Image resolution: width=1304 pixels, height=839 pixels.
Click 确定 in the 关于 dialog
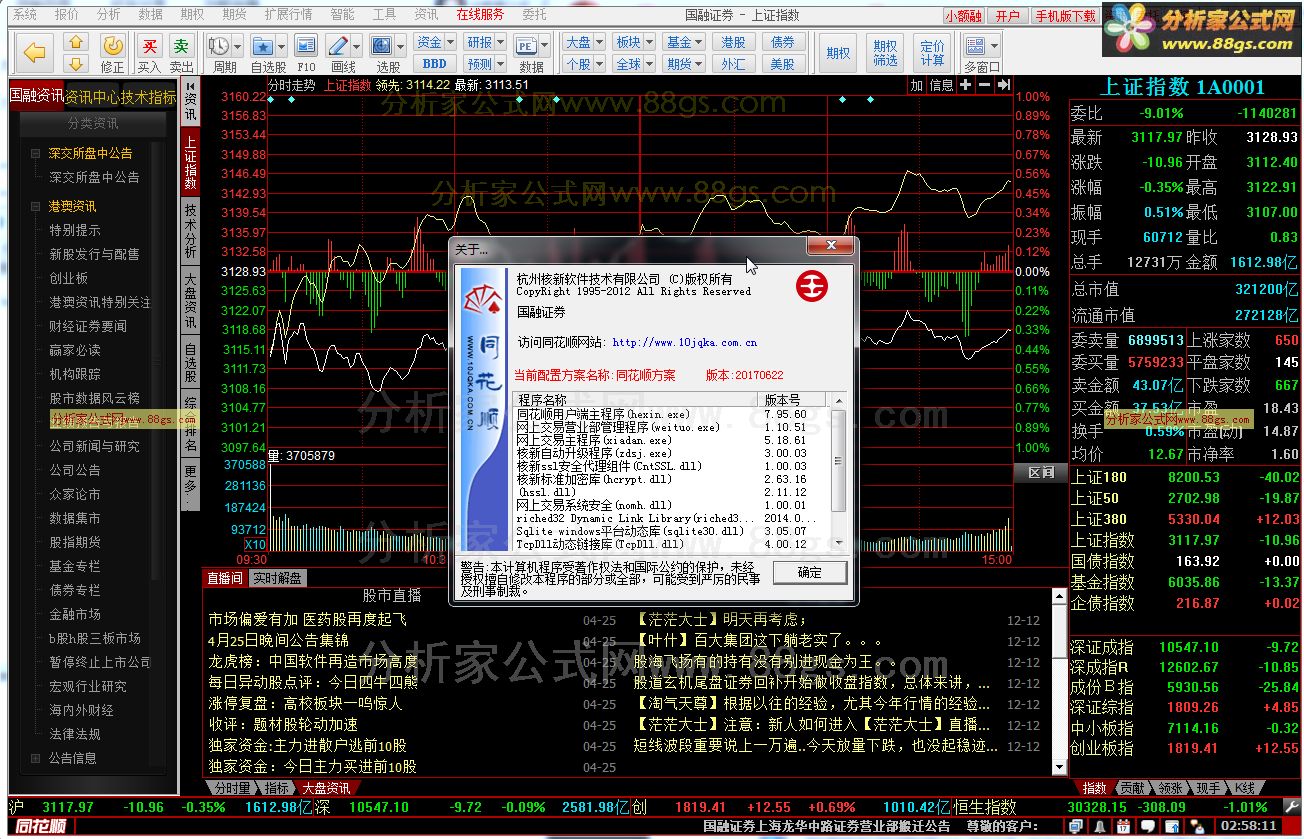pos(810,573)
